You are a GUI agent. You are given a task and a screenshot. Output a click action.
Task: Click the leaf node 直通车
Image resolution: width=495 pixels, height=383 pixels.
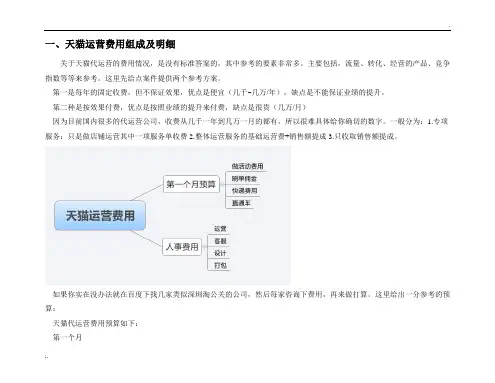pos(241,203)
